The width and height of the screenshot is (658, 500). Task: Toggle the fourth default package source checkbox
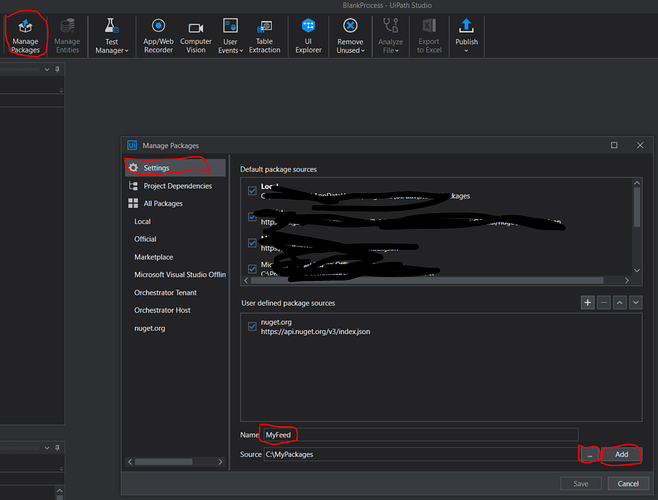252,269
